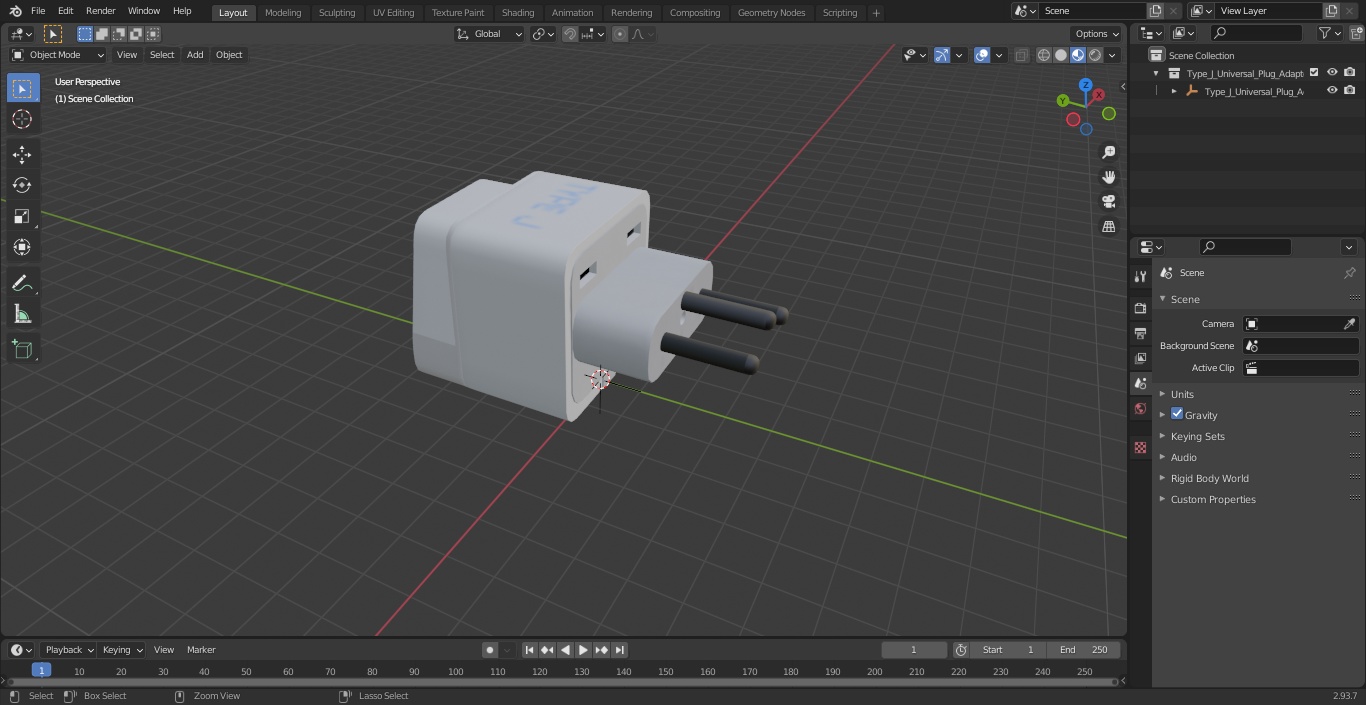Open the Add menu in viewport header
Viewport: 1366px width, 705px height.
(x=195, y=55)
